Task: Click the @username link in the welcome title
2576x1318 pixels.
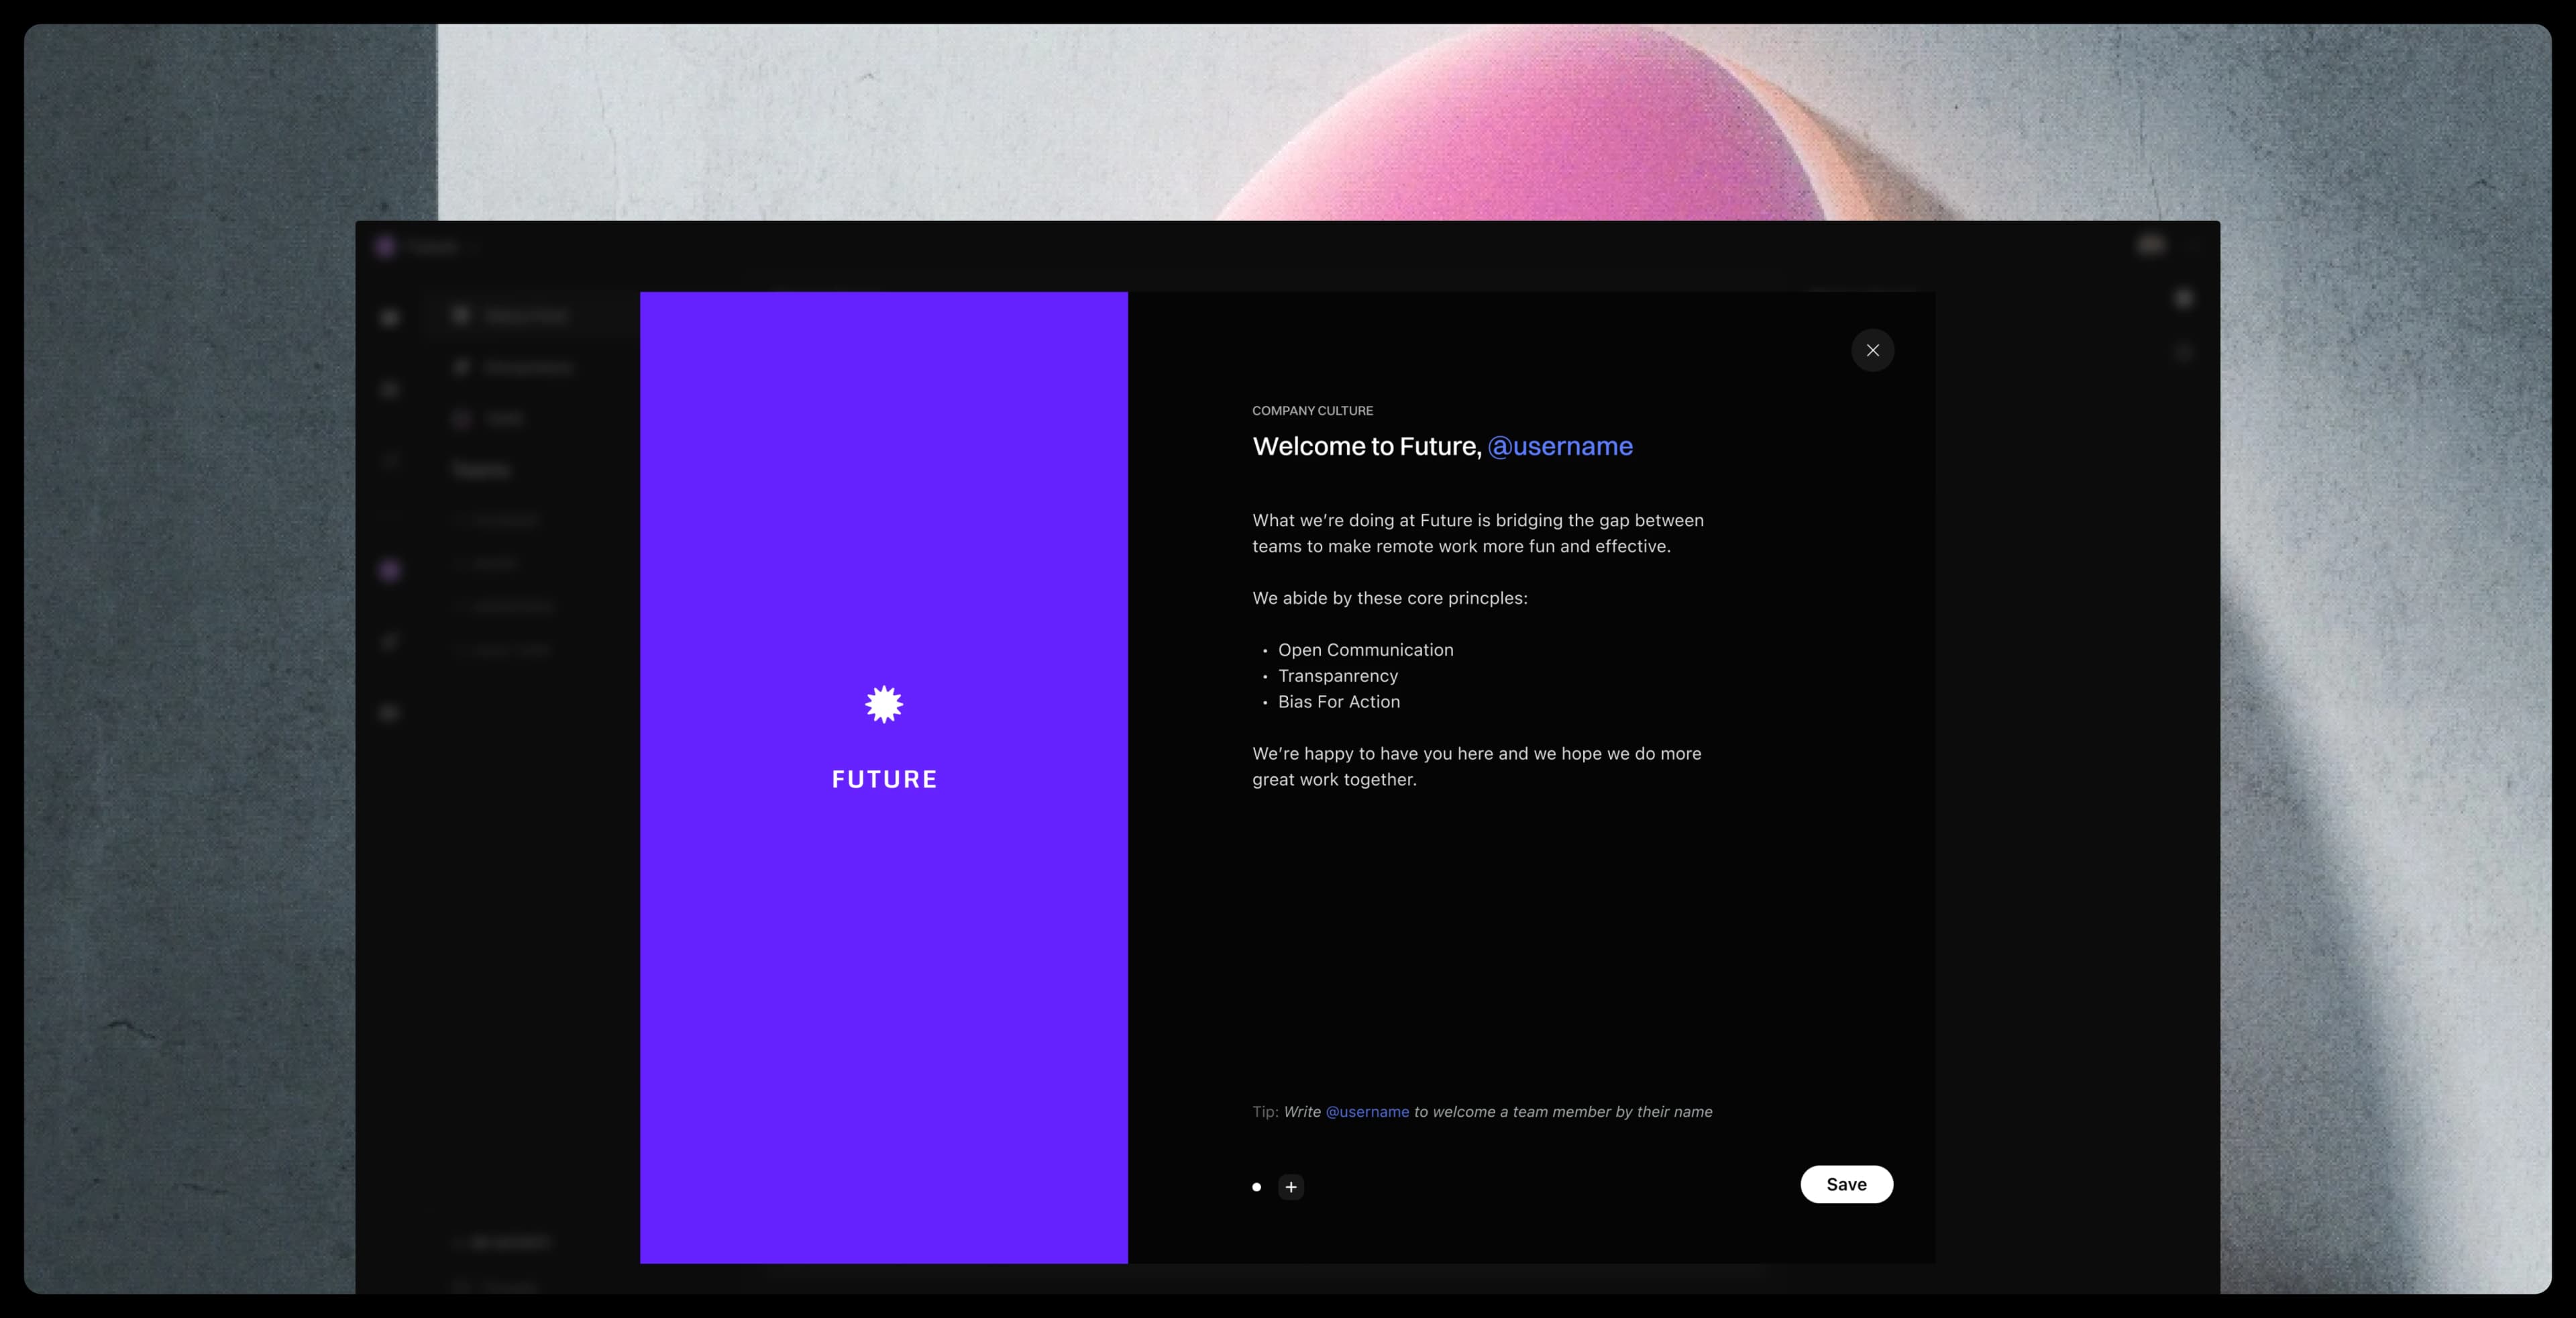Action: point(1560,446)
